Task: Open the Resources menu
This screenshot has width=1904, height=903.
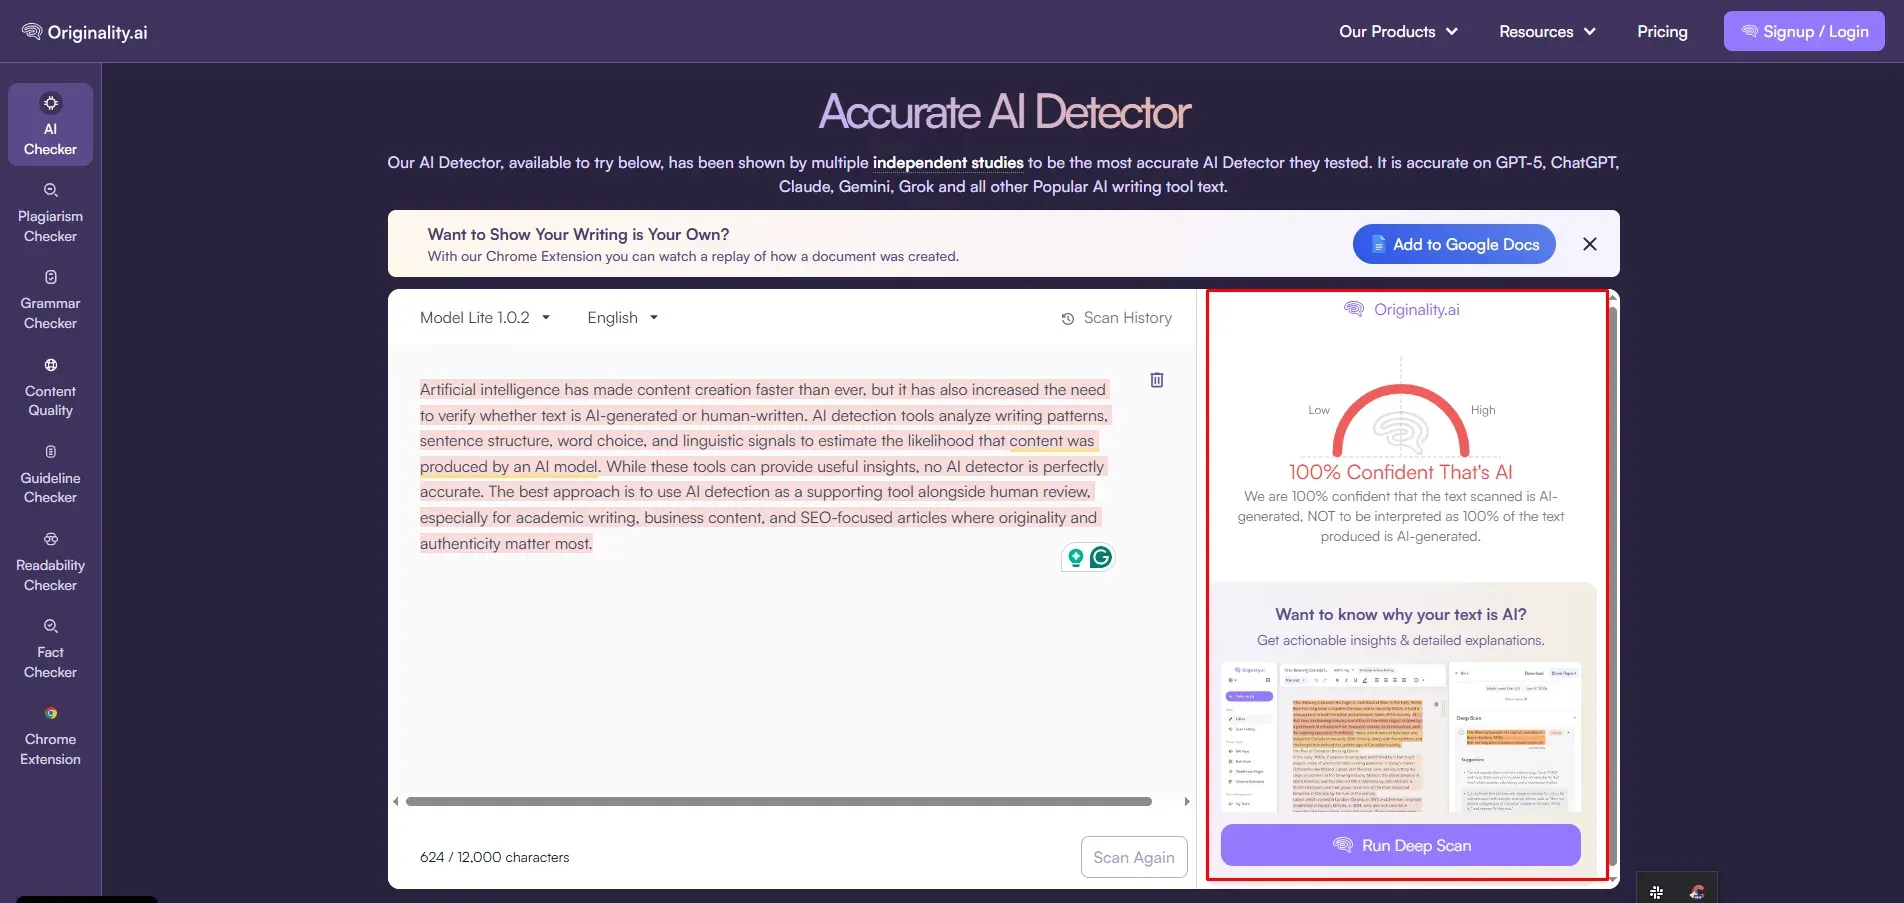Action: tap(1547, 32)
